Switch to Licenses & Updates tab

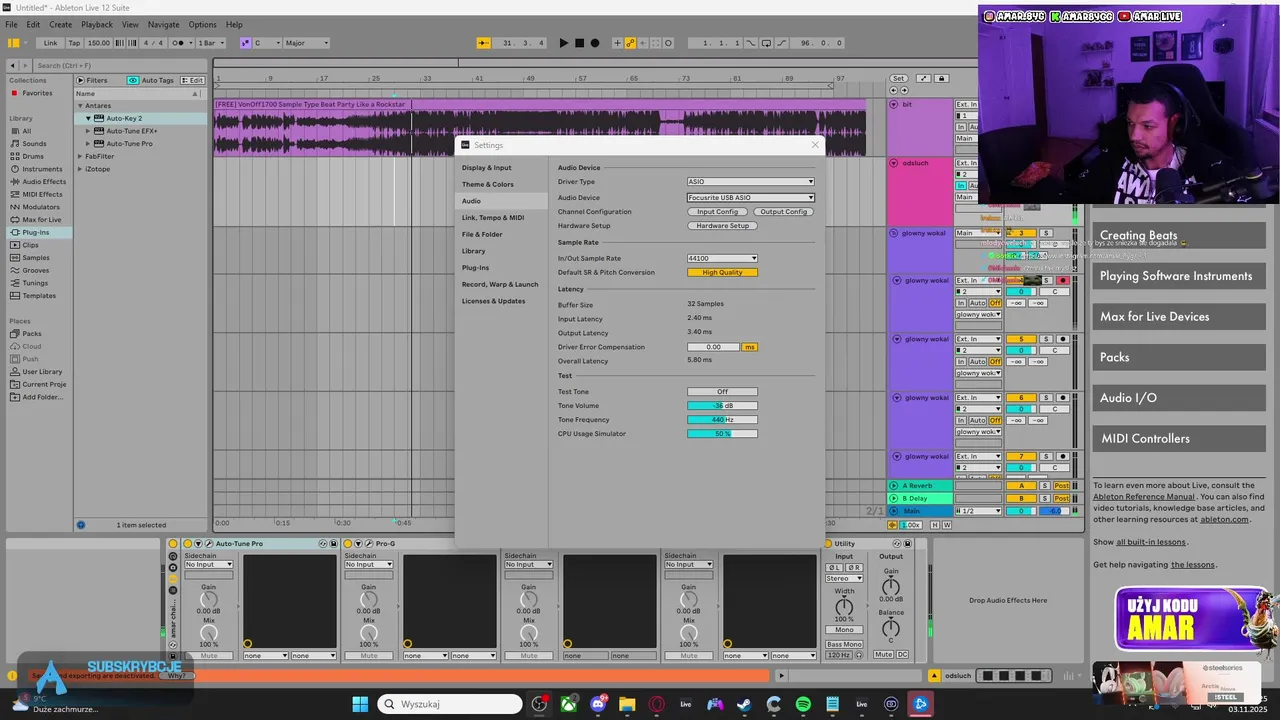click(493, 301)
